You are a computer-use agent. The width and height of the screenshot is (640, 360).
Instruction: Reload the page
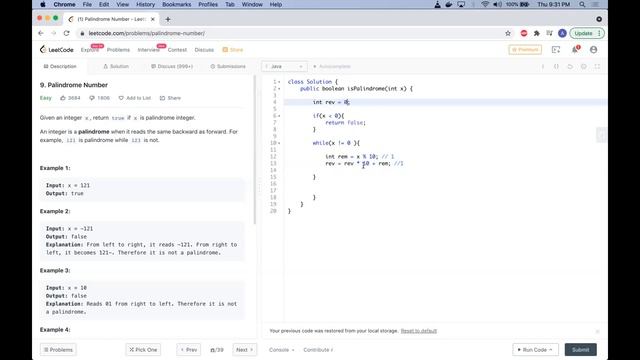coord(67,33)
